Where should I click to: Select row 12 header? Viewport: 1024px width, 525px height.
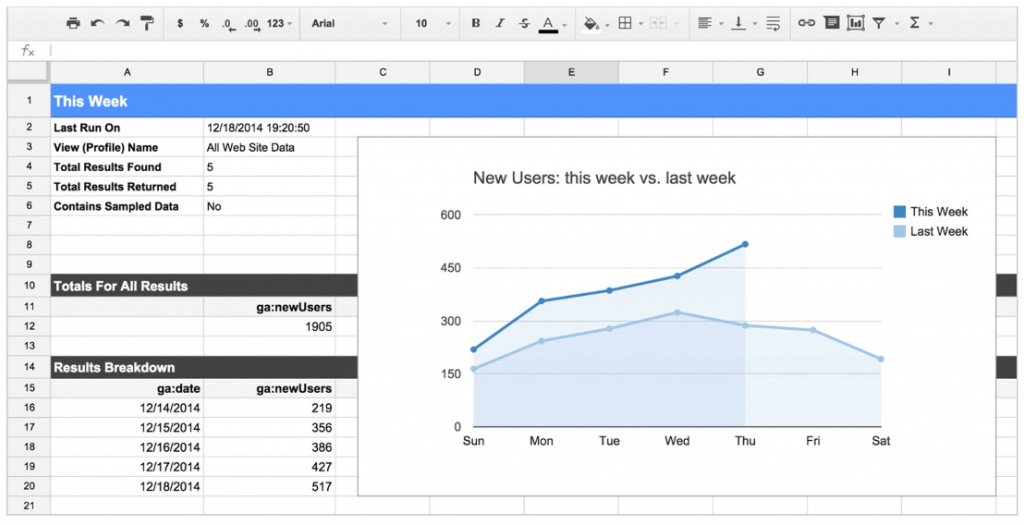click(29, 326)
